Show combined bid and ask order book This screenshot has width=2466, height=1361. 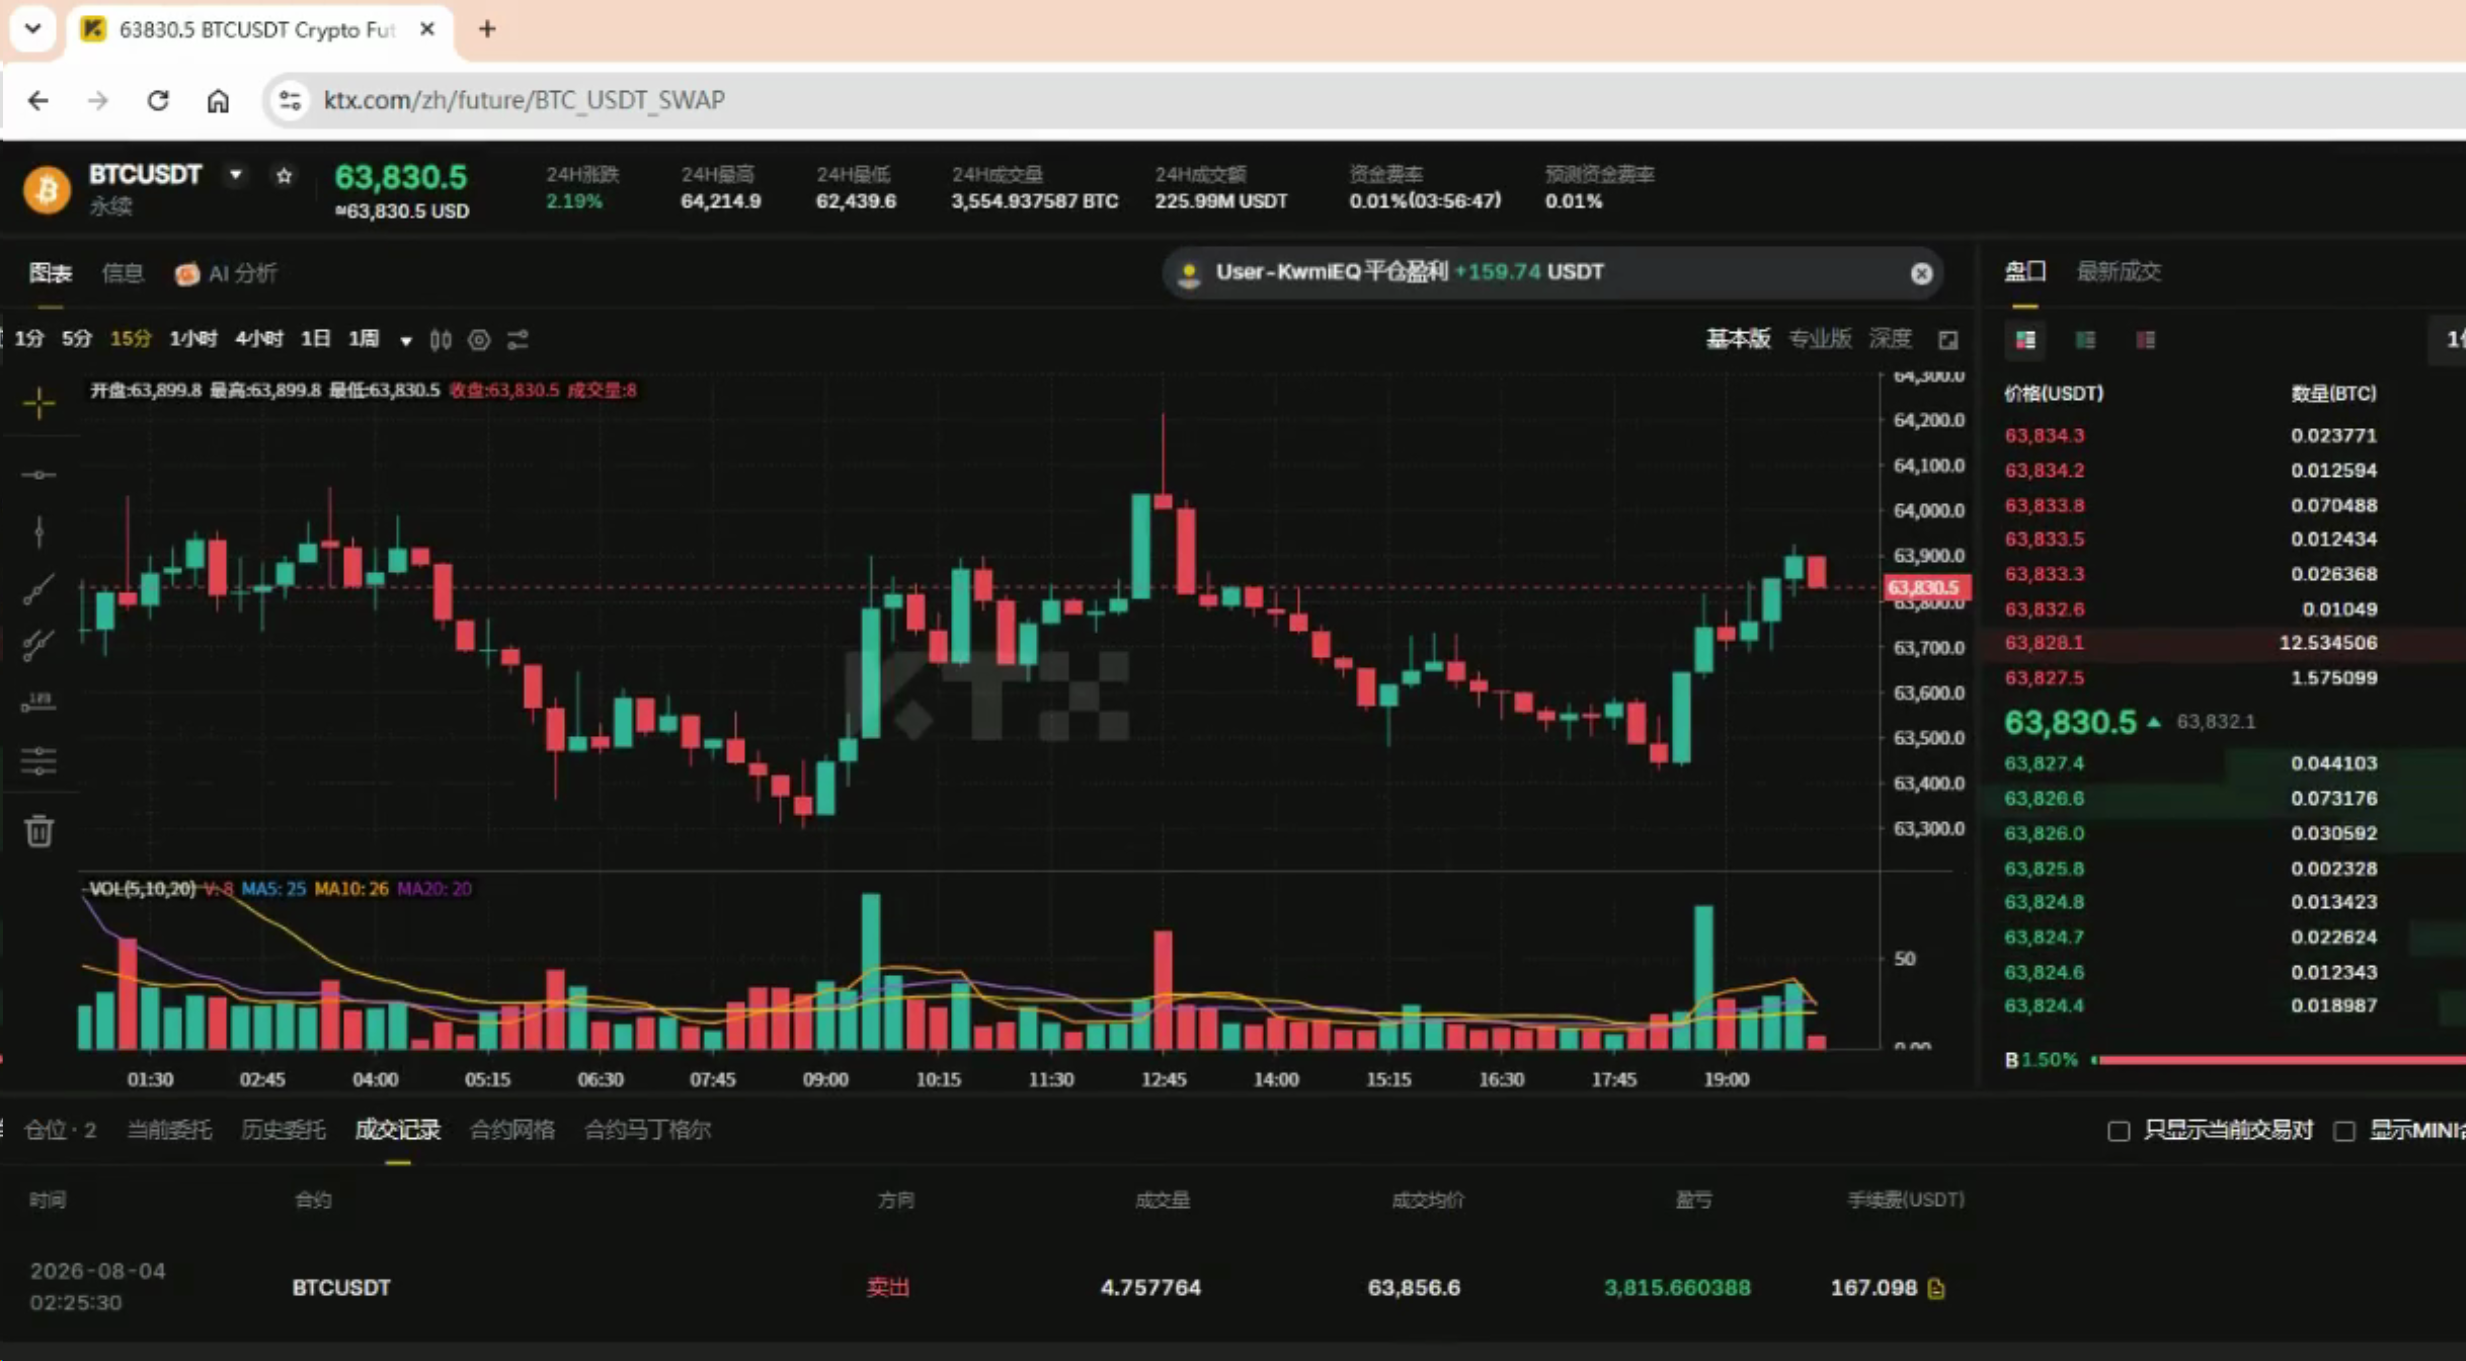tap(2025, 340)
